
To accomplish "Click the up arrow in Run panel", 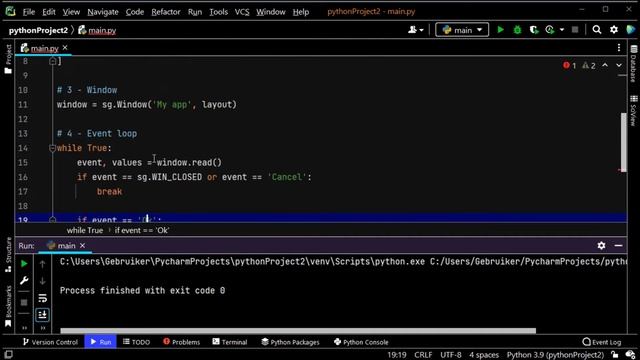I will point(42,264).
